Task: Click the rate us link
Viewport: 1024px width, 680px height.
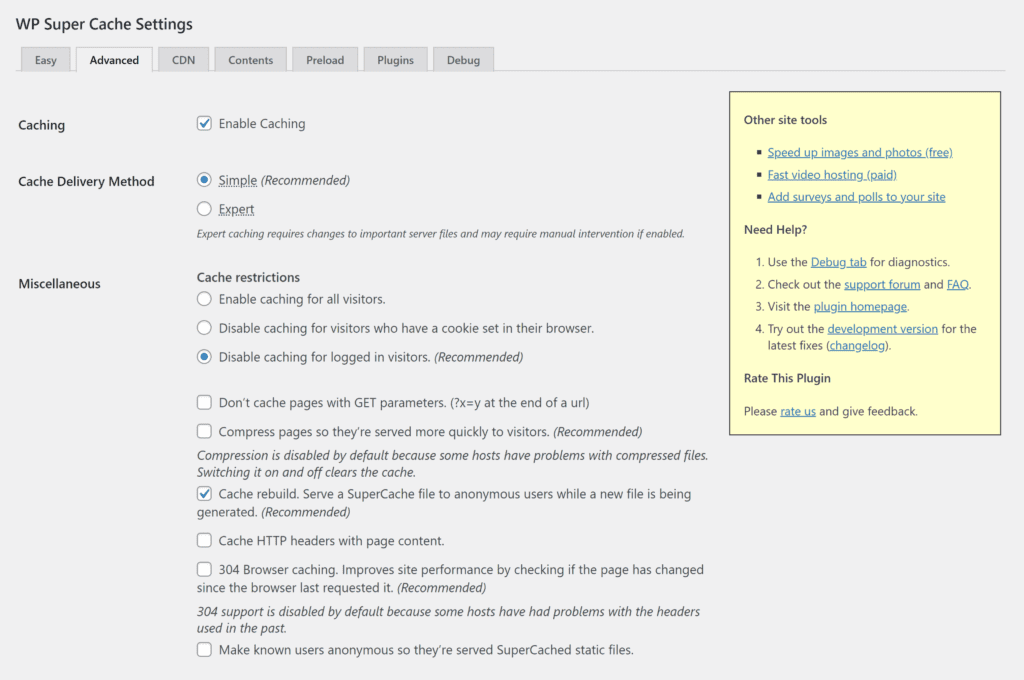Action: [798, 411]
